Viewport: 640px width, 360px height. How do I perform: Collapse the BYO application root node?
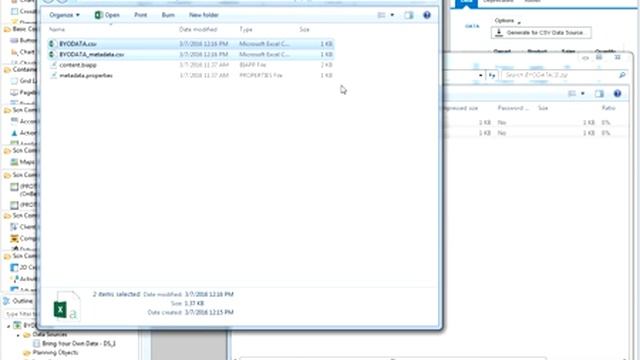point(9,326)
